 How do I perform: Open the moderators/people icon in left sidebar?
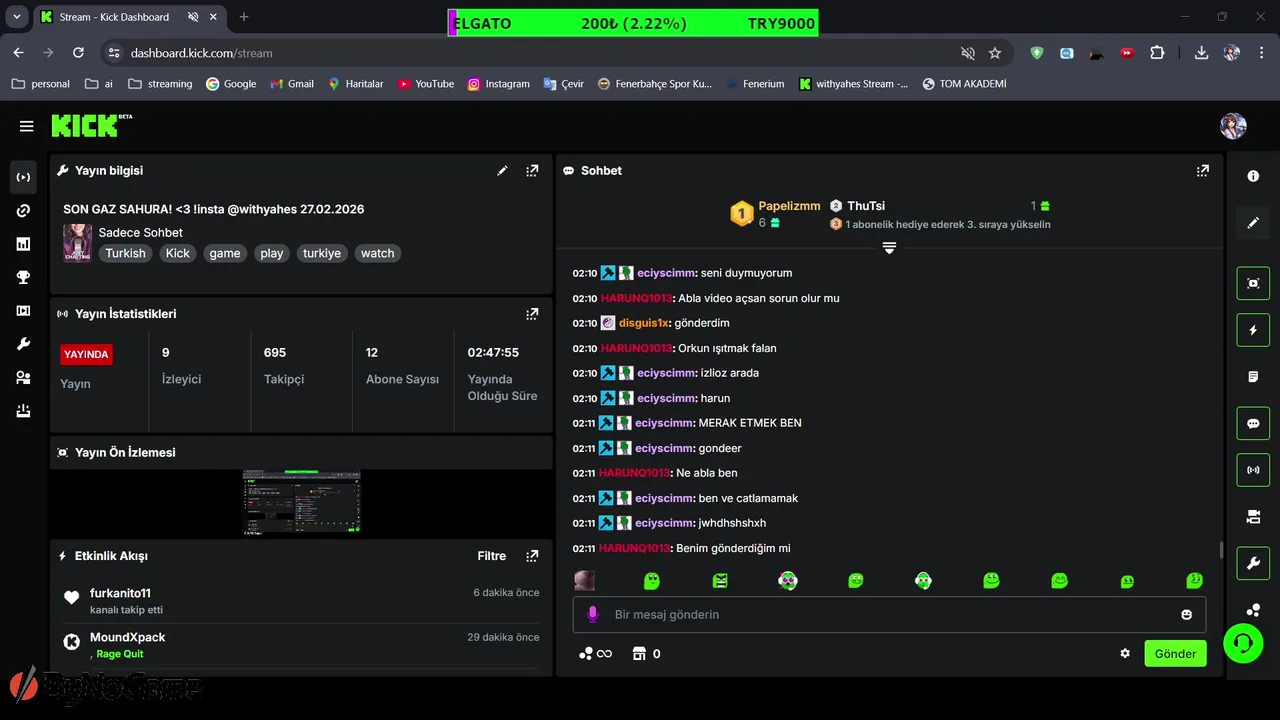tap(23, 378)
